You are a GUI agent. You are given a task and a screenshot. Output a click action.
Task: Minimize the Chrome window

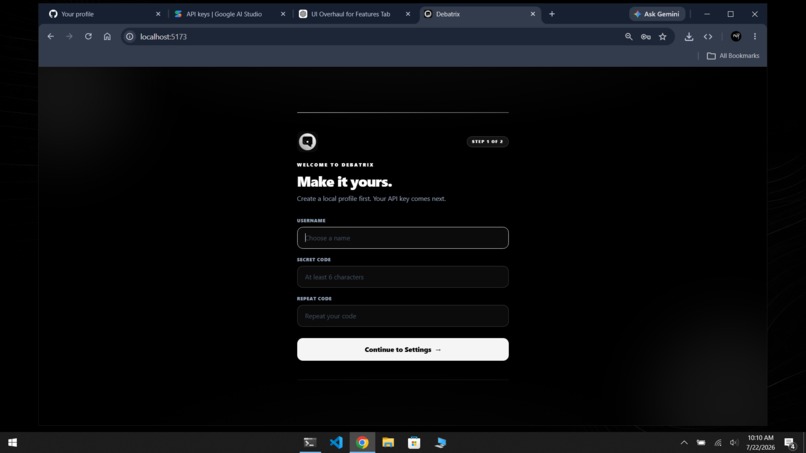pyautogui.click(x=707, y=14)
